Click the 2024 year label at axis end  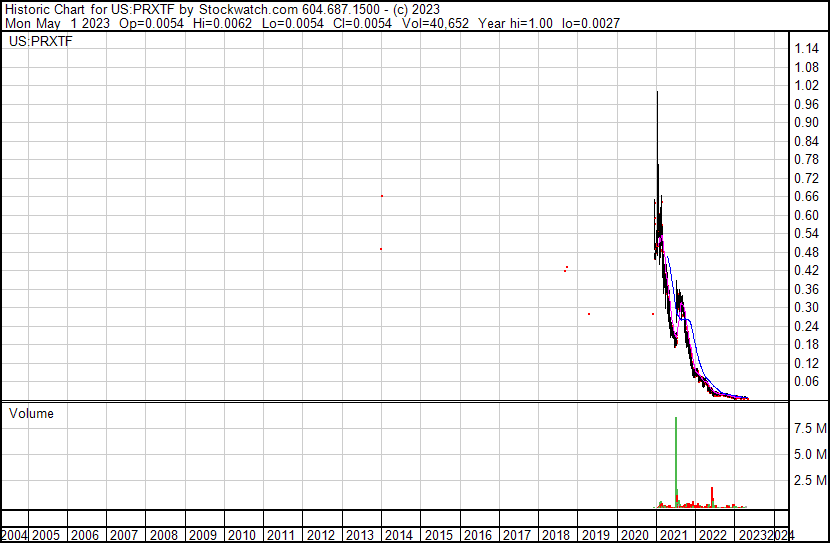[x=783, y=535]
